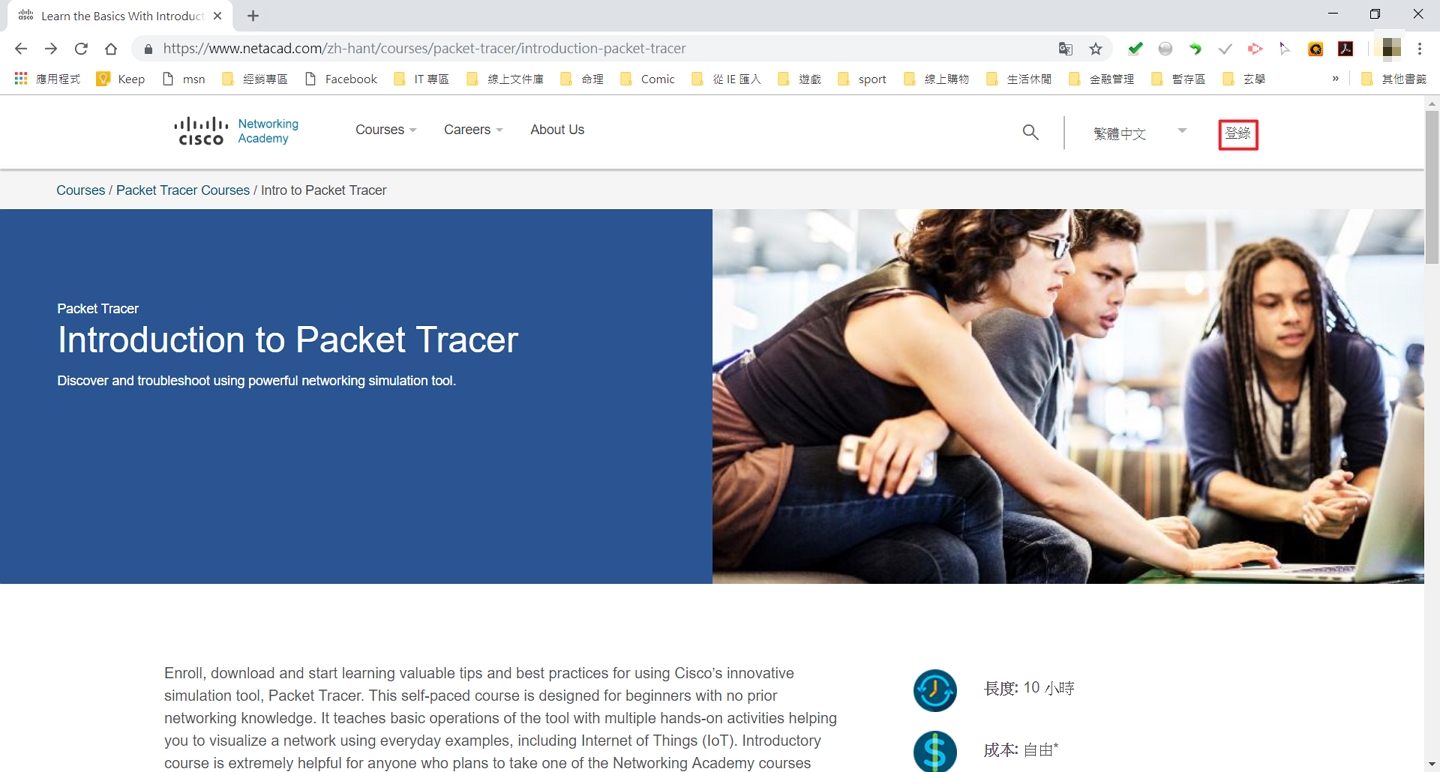Open the Chrome profile avatar

[x=1391, y=48]
